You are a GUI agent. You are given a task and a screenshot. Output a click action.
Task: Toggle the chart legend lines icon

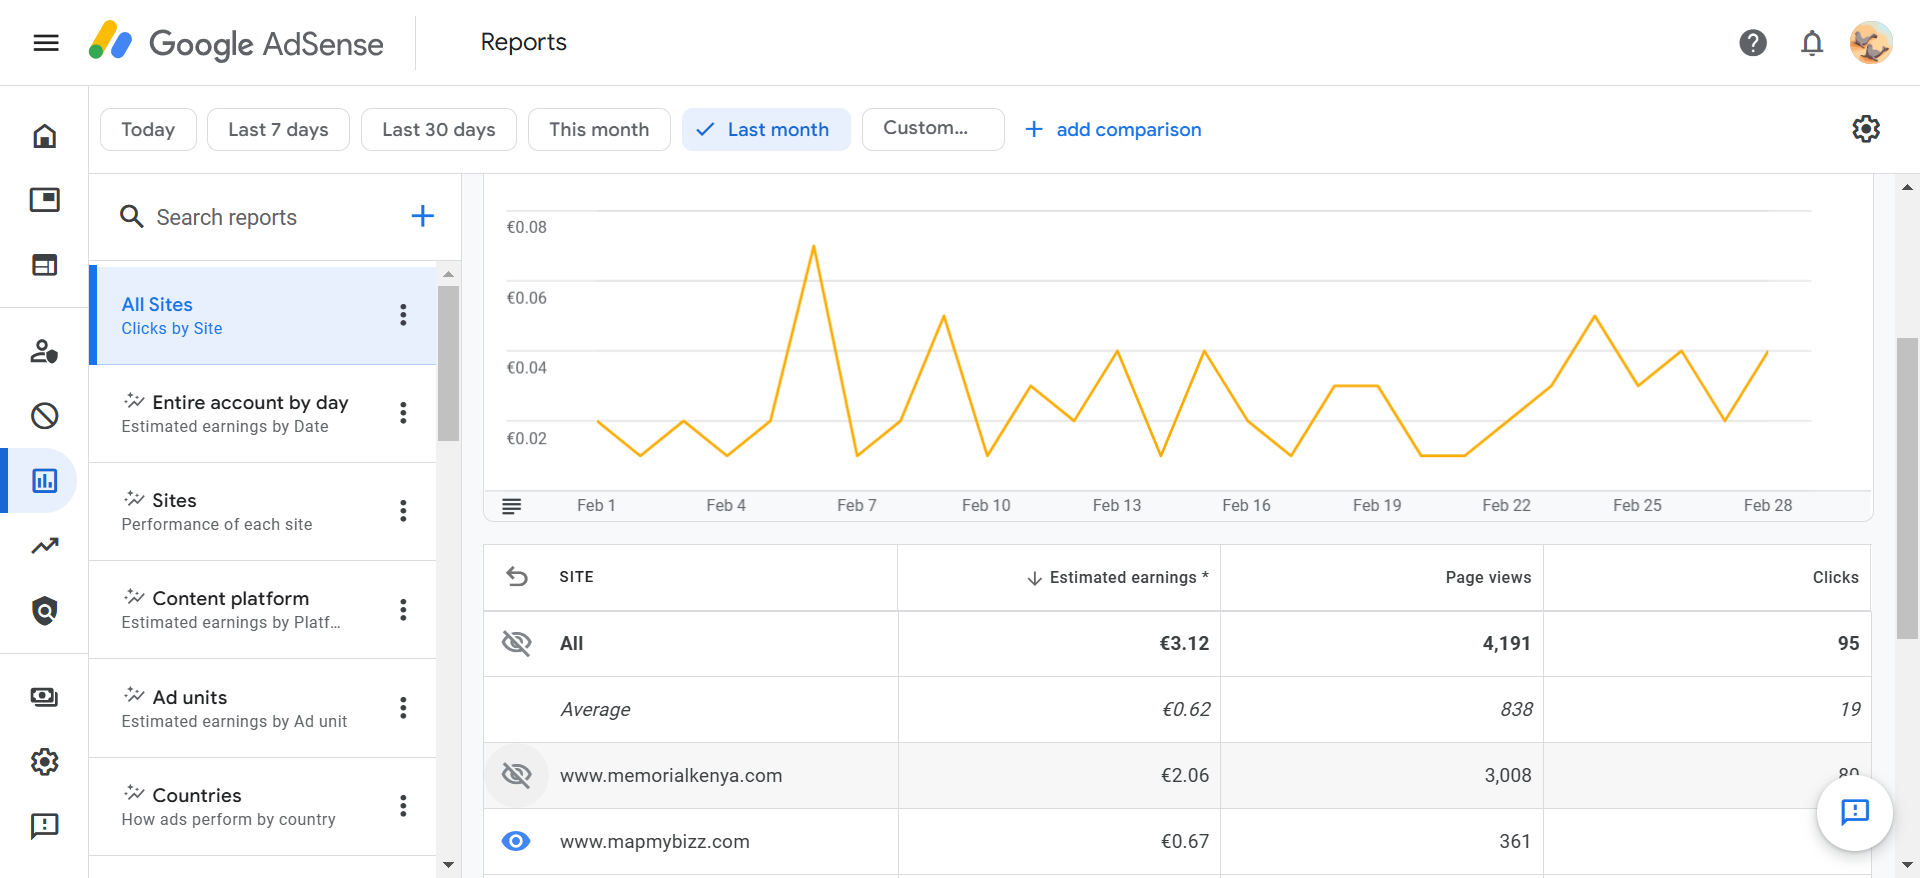tap(511, 506)
